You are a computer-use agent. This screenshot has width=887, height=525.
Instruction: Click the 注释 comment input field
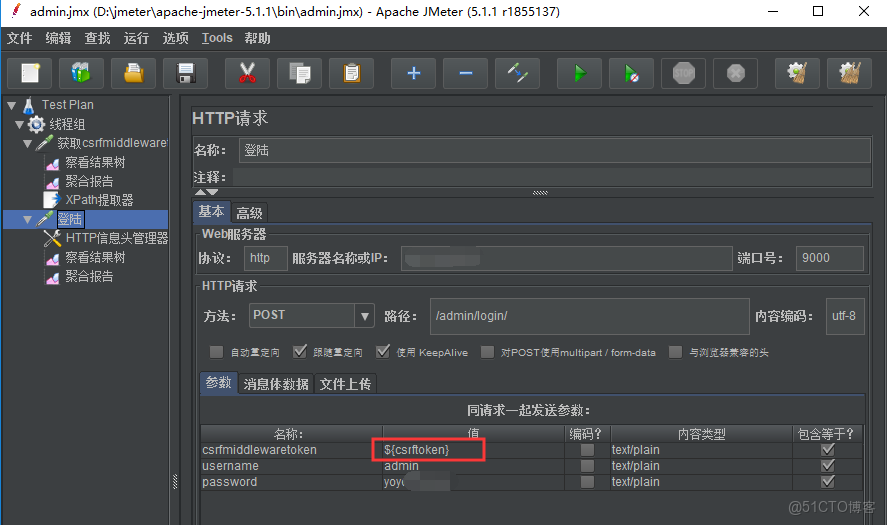pyautogui.click(x=552, y=177)
